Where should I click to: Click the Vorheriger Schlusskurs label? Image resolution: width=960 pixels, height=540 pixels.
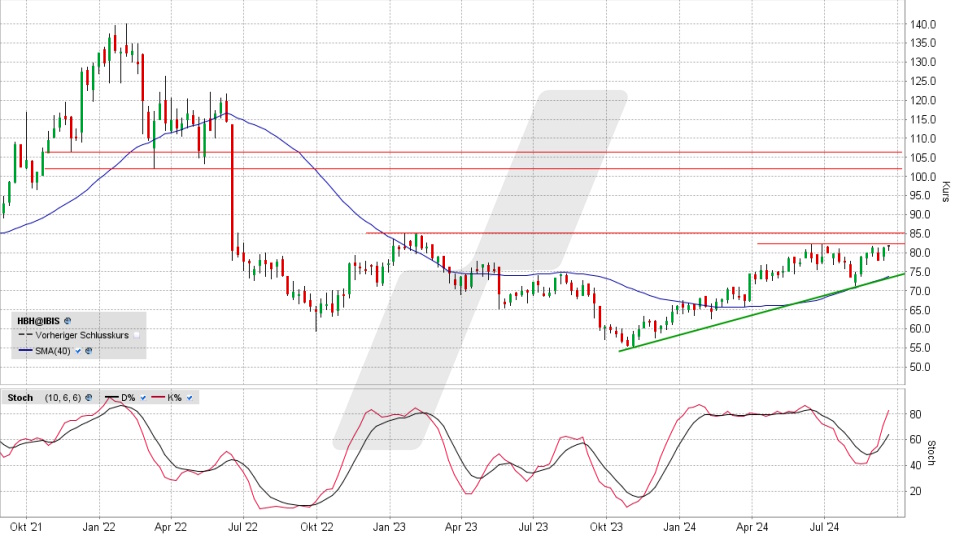pyautogui.click(x=82, y=336)
